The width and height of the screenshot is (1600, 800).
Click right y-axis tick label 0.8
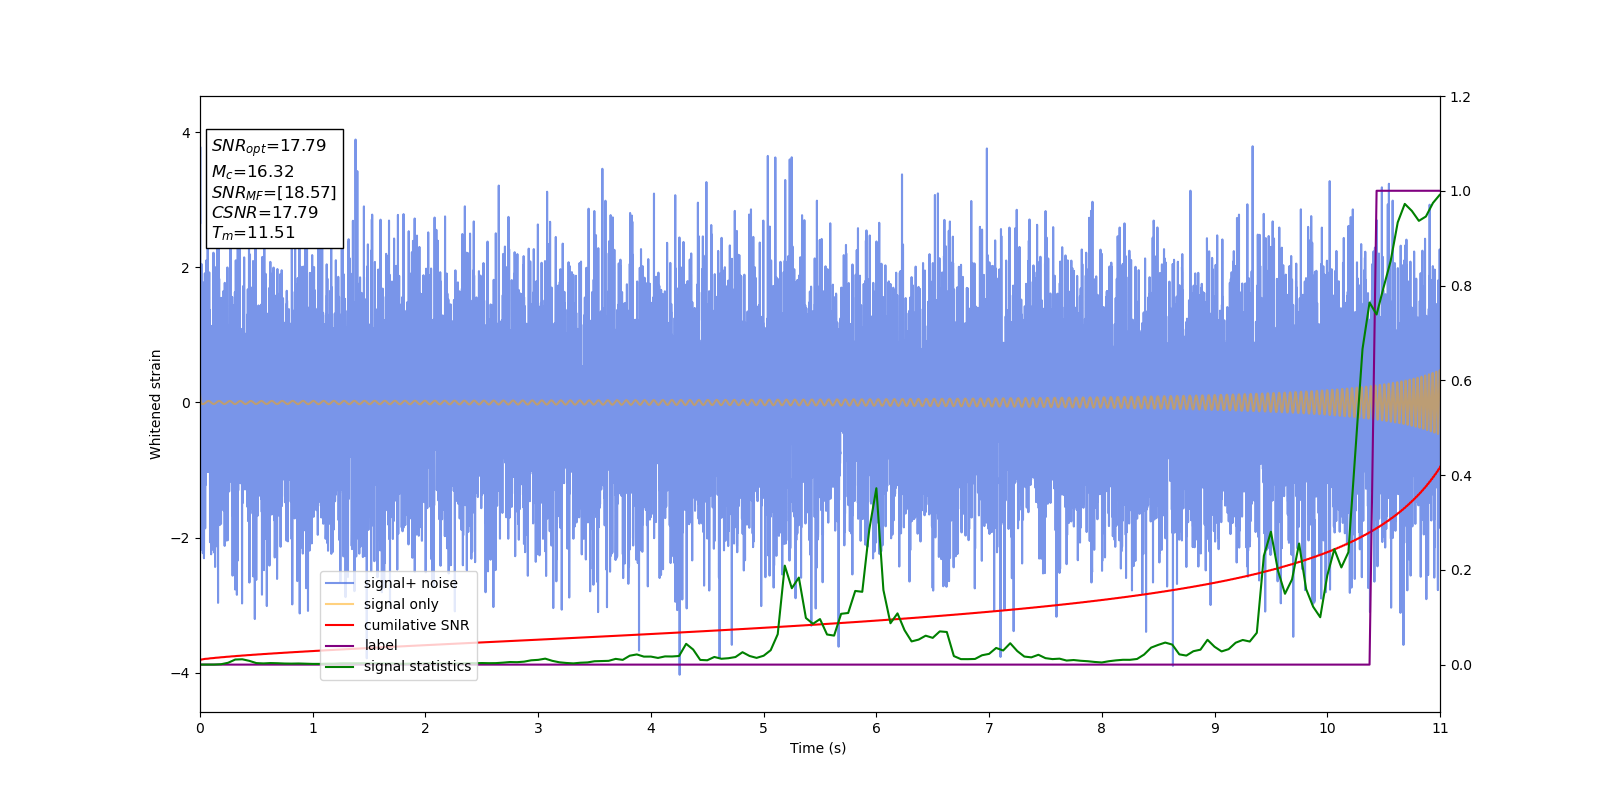coord(1460,286)
